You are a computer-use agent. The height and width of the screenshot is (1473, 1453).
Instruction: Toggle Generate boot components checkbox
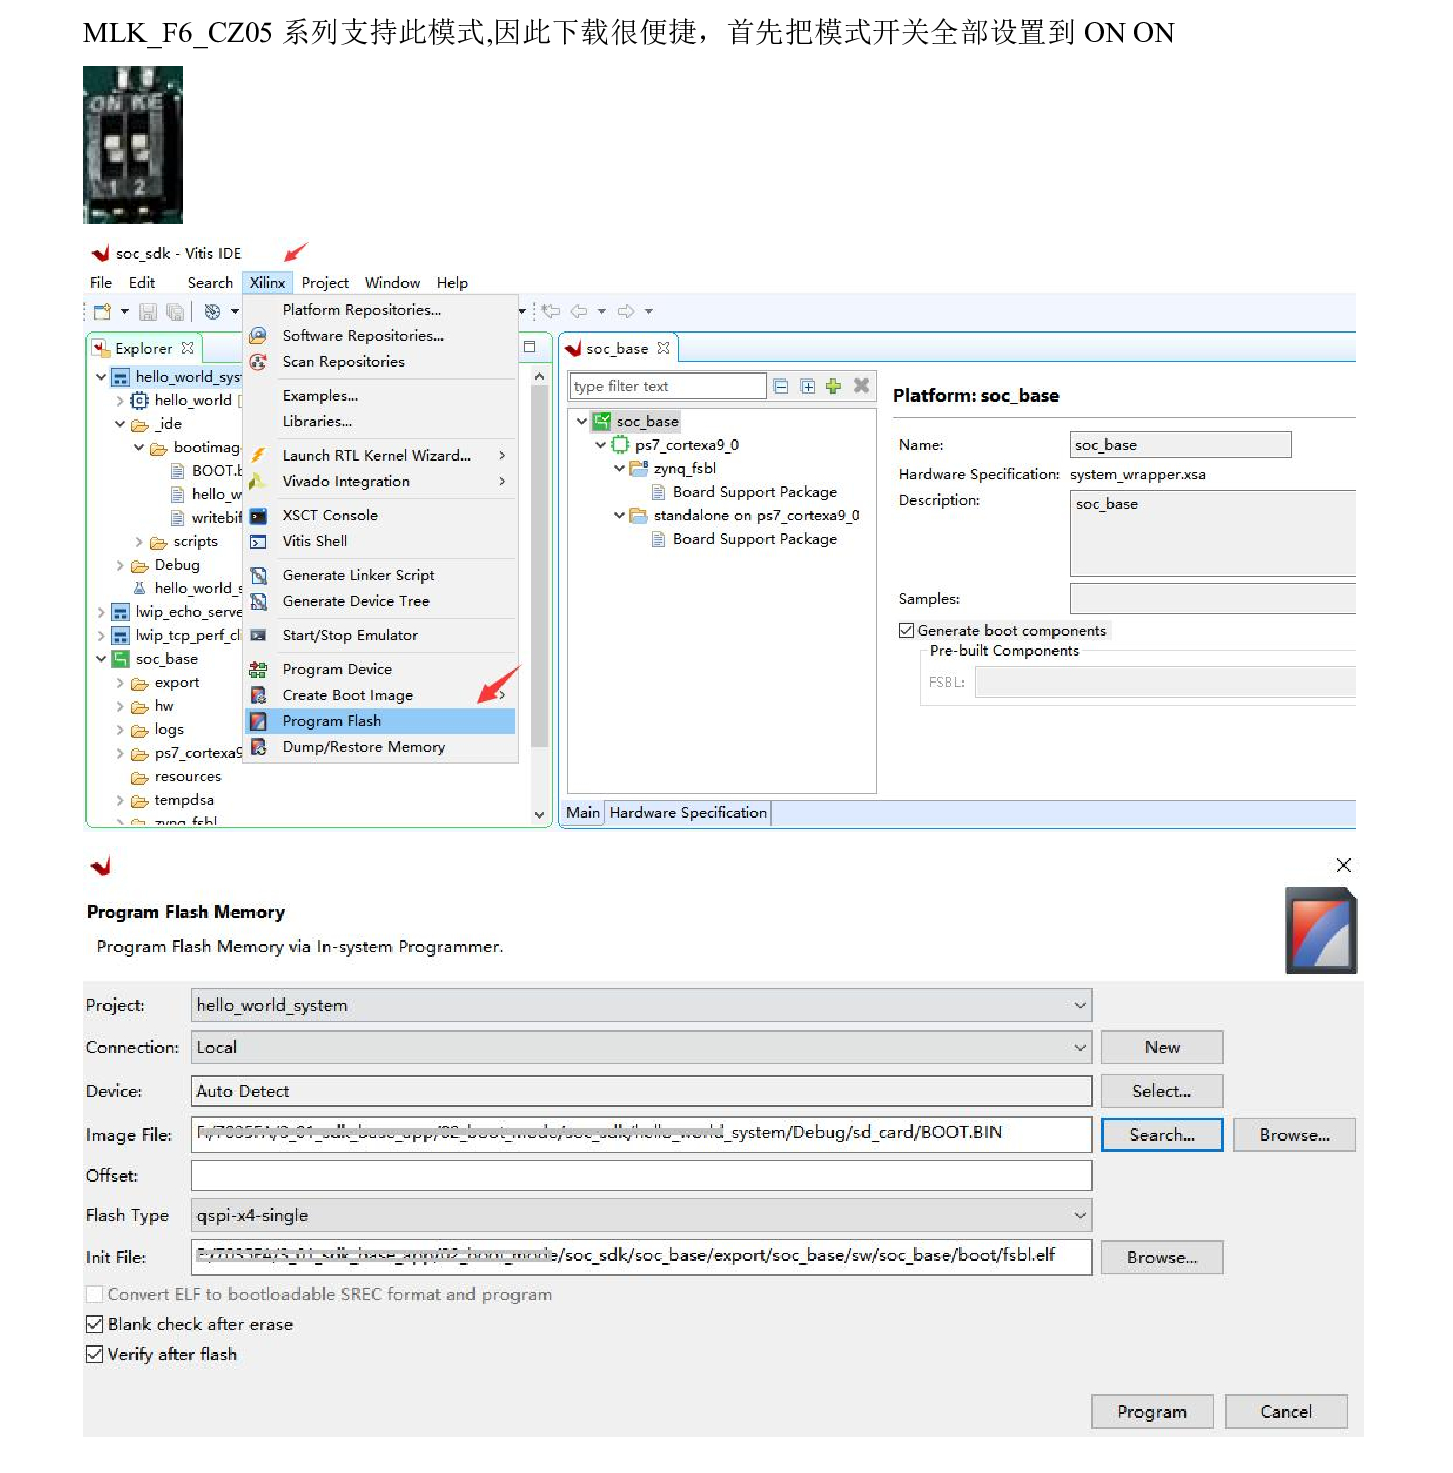(906, 630)
